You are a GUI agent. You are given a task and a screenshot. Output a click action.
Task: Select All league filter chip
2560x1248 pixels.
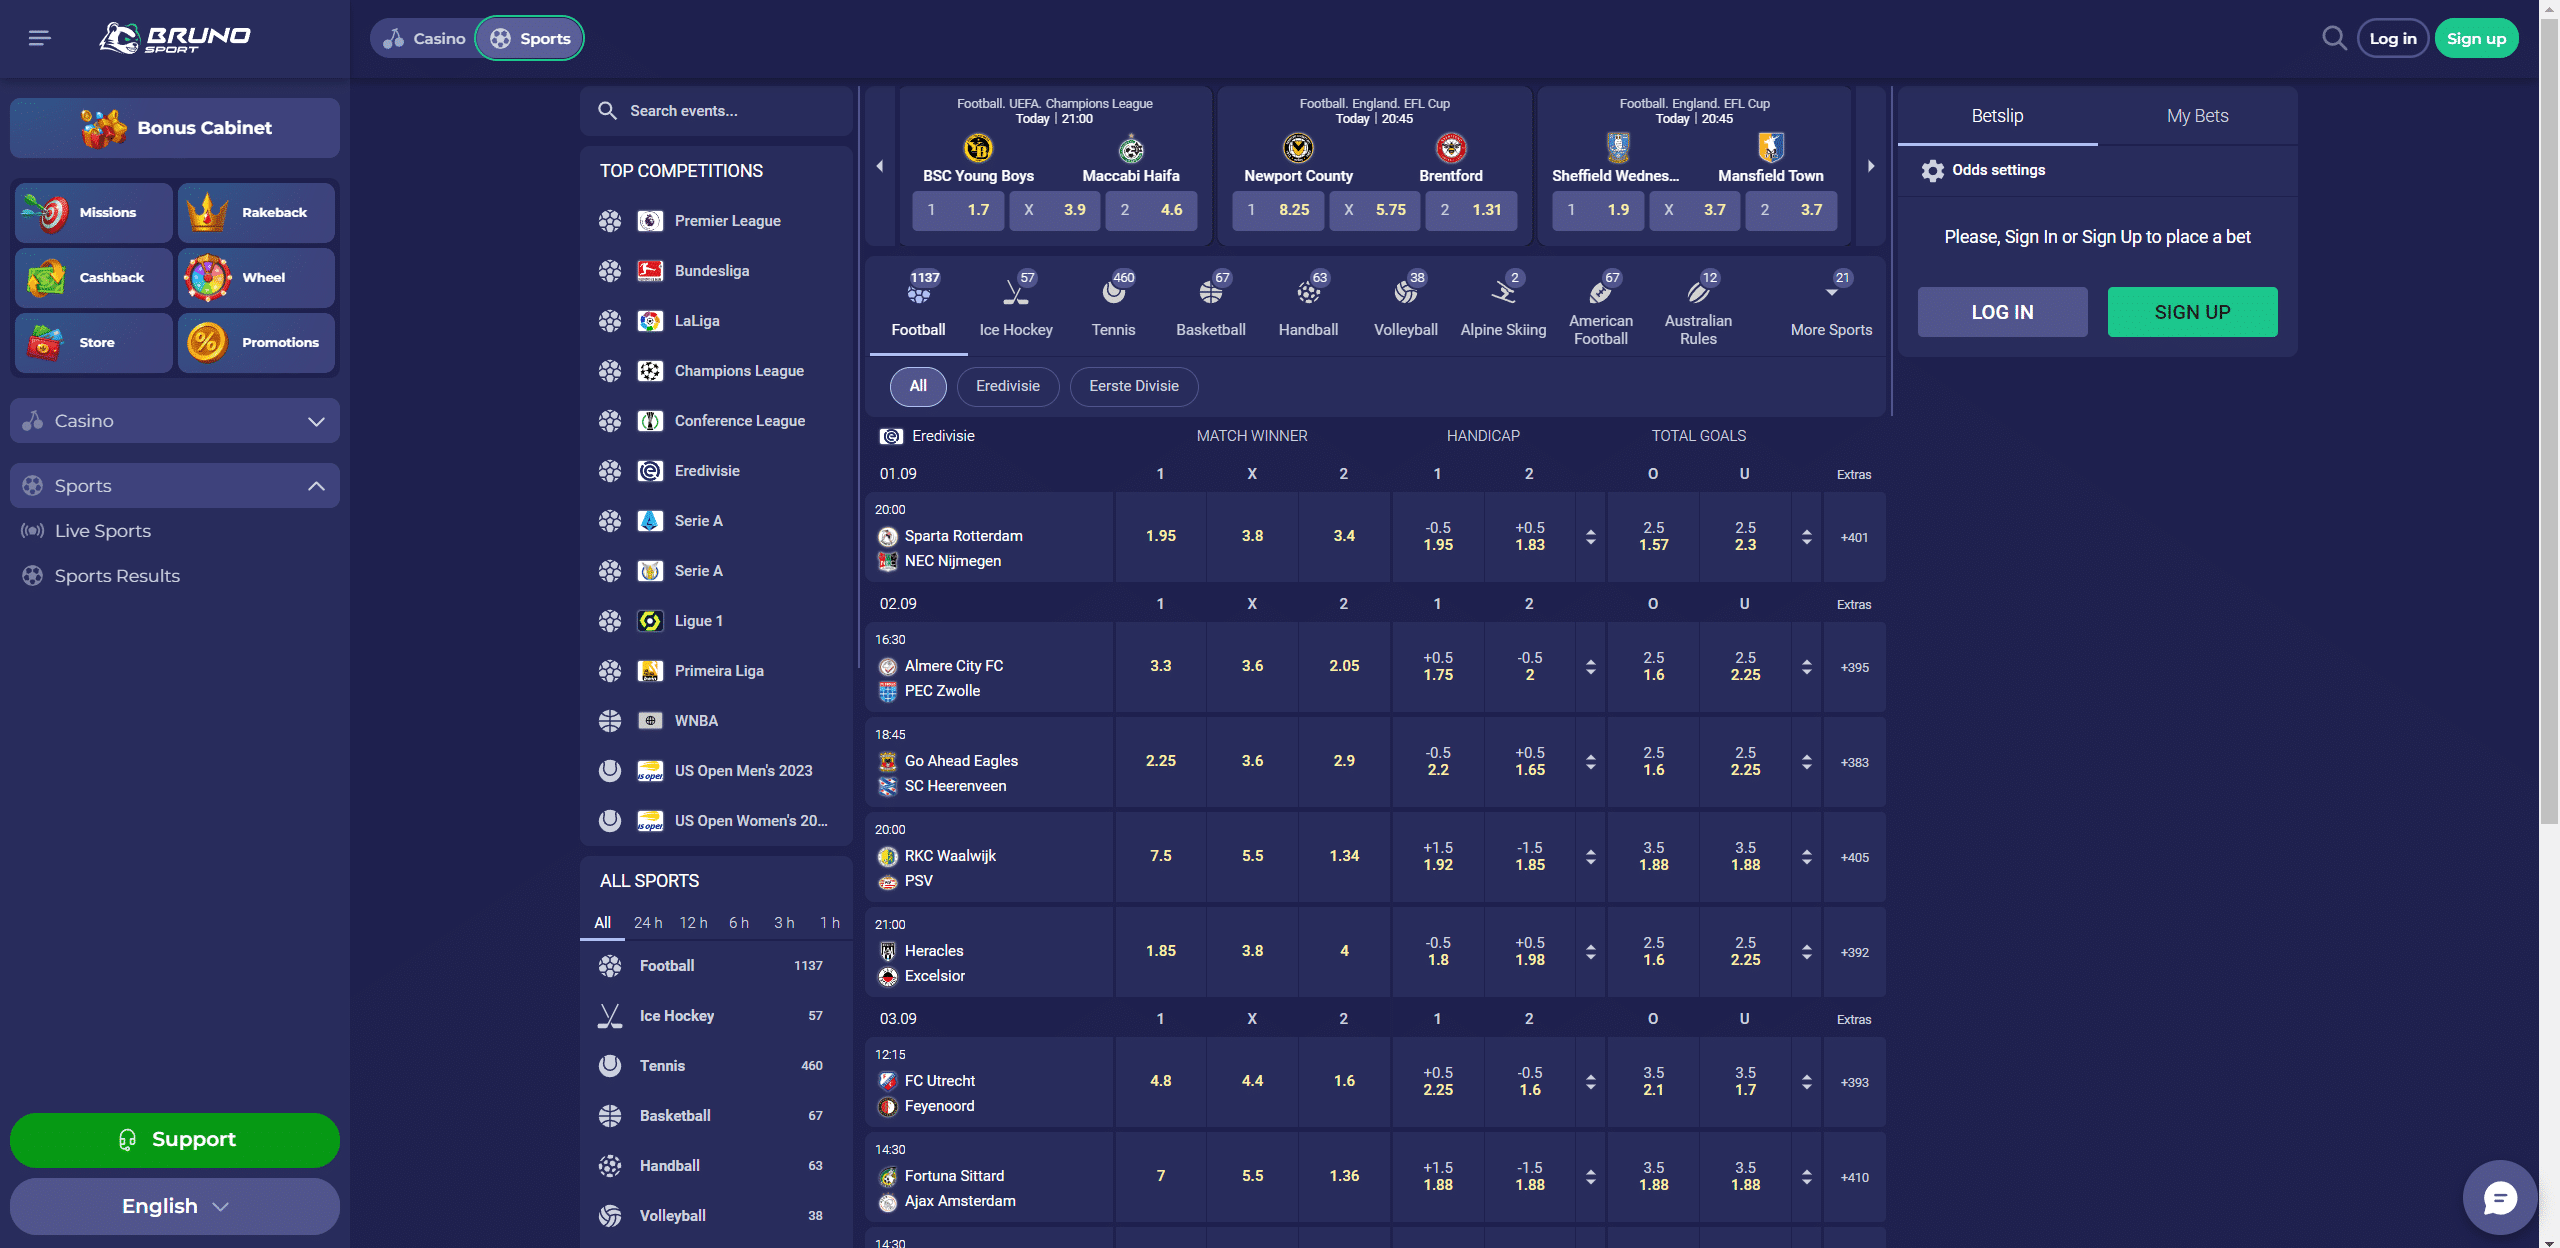pos(918,386)
